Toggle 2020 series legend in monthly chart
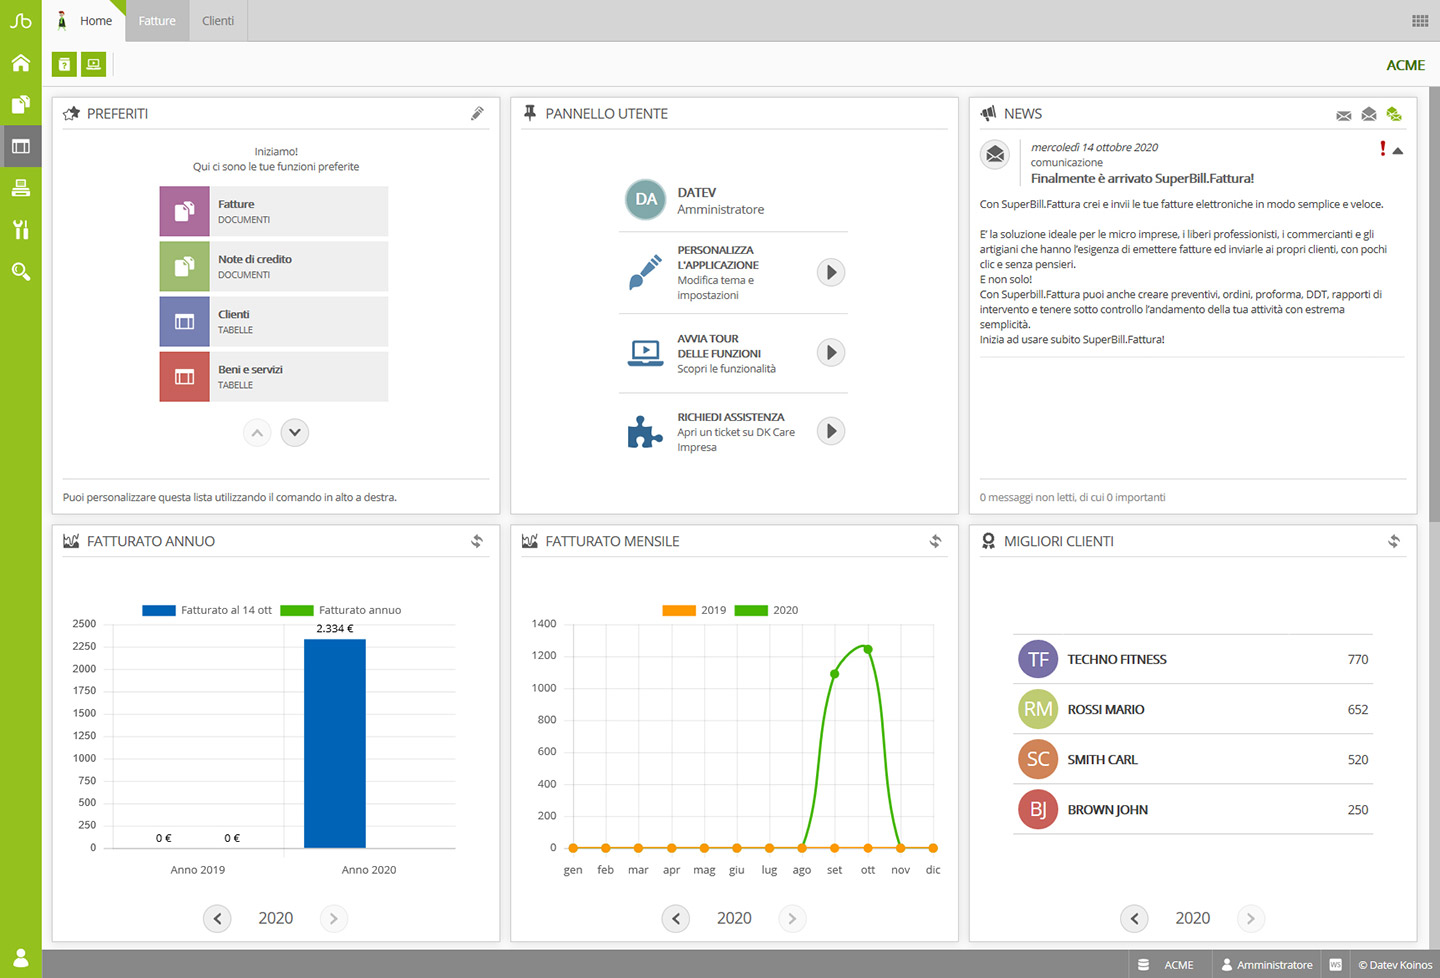 point(766,610)
